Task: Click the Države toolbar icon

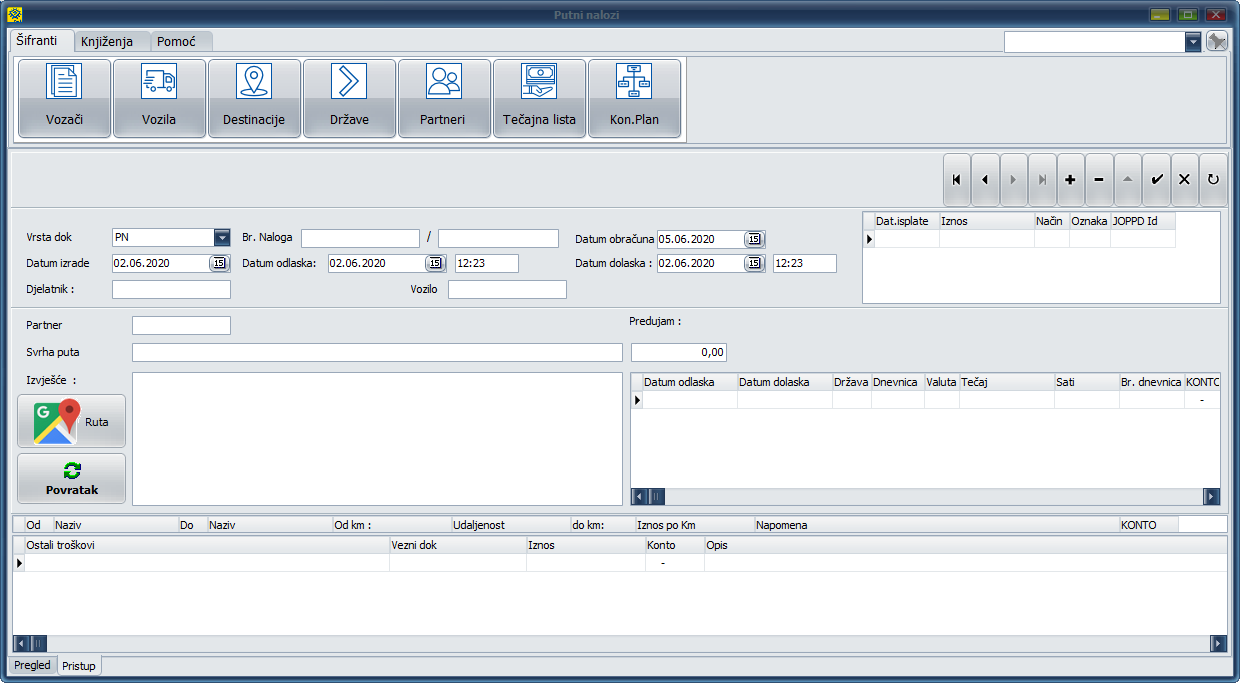Action: pyautogui.click(x=349, y=98)
